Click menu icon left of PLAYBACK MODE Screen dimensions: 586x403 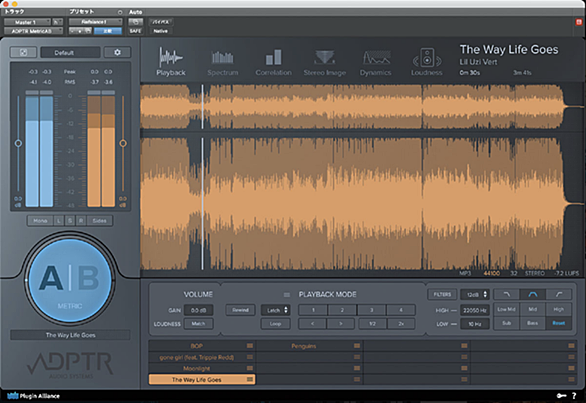(x=287, y=295)
